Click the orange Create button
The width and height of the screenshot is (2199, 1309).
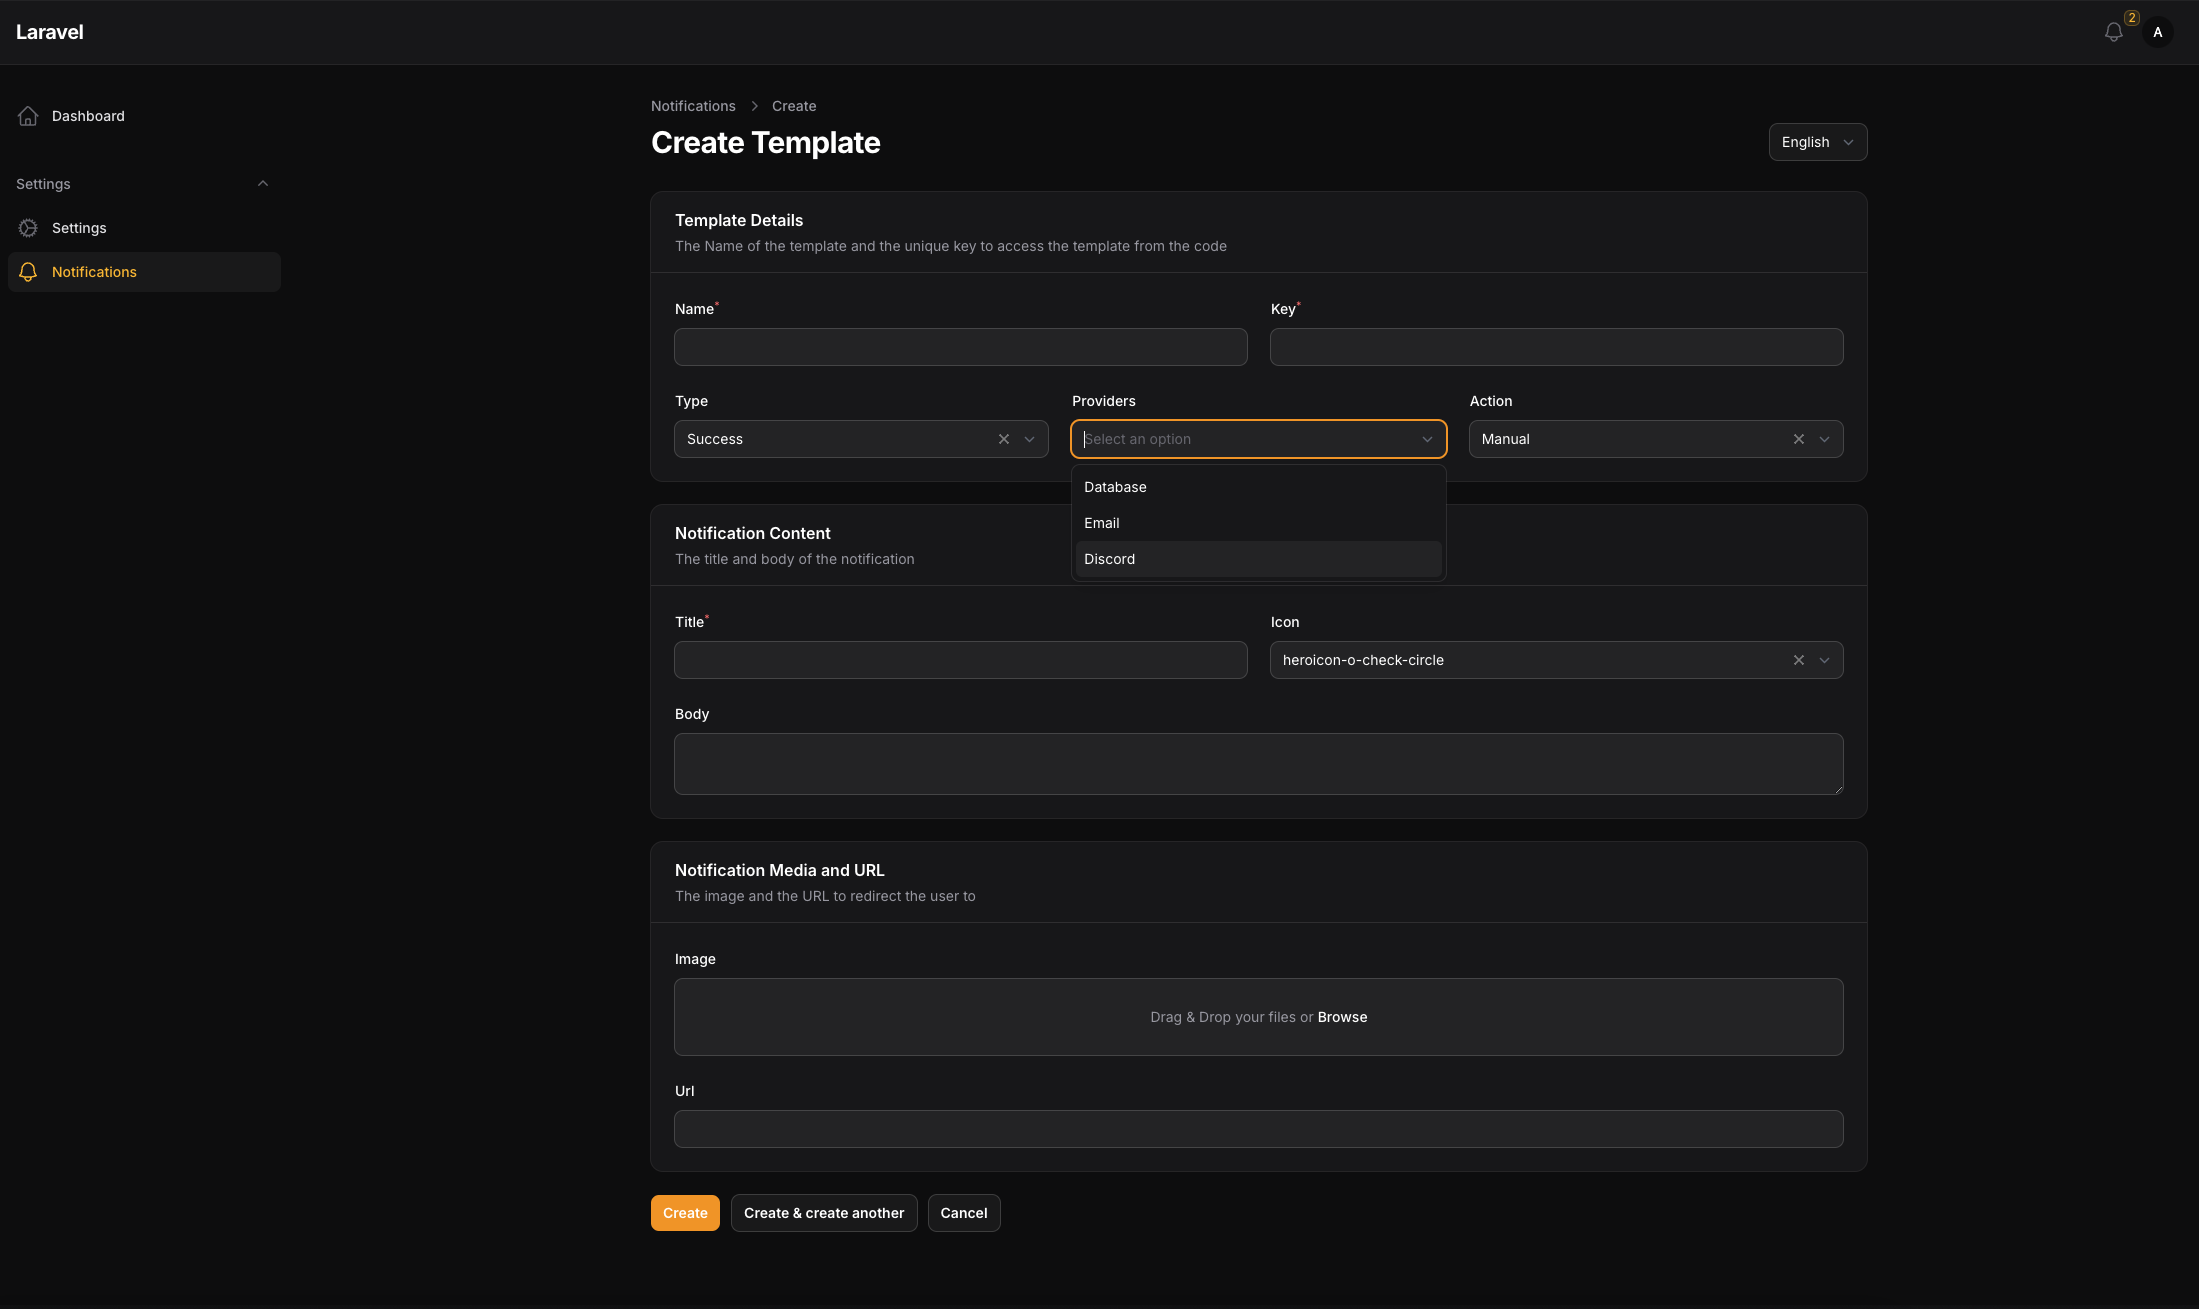(x=685, y=1213)
